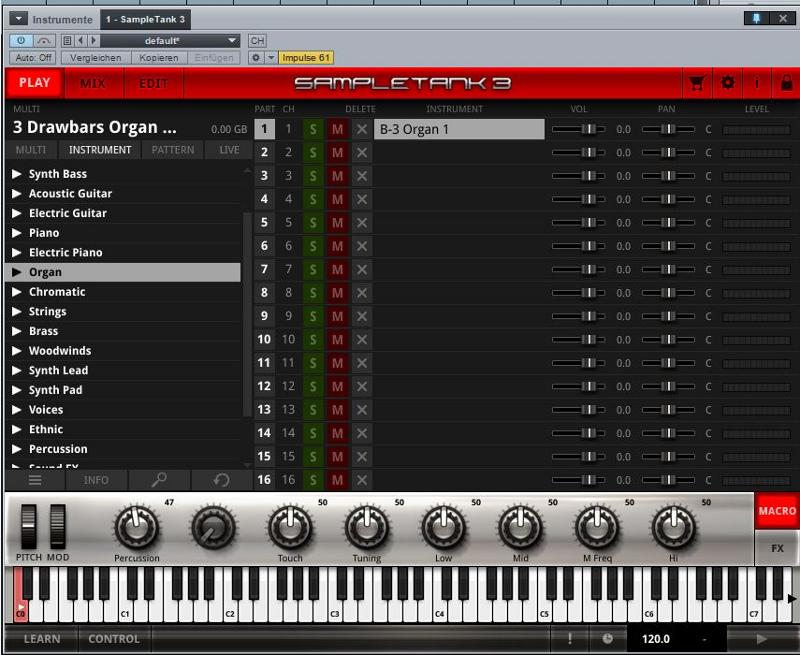Click the PITCH wheel

coord(29,527)
